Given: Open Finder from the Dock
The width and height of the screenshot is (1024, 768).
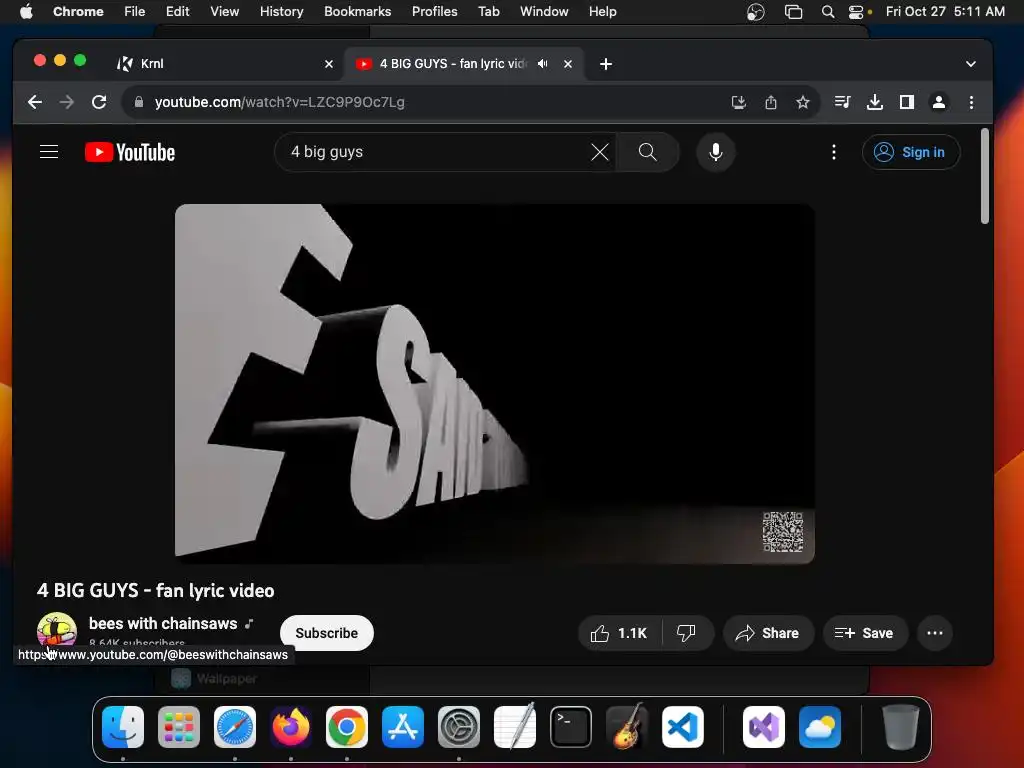Looking at the screenshot, I should (x=123, y=727).
